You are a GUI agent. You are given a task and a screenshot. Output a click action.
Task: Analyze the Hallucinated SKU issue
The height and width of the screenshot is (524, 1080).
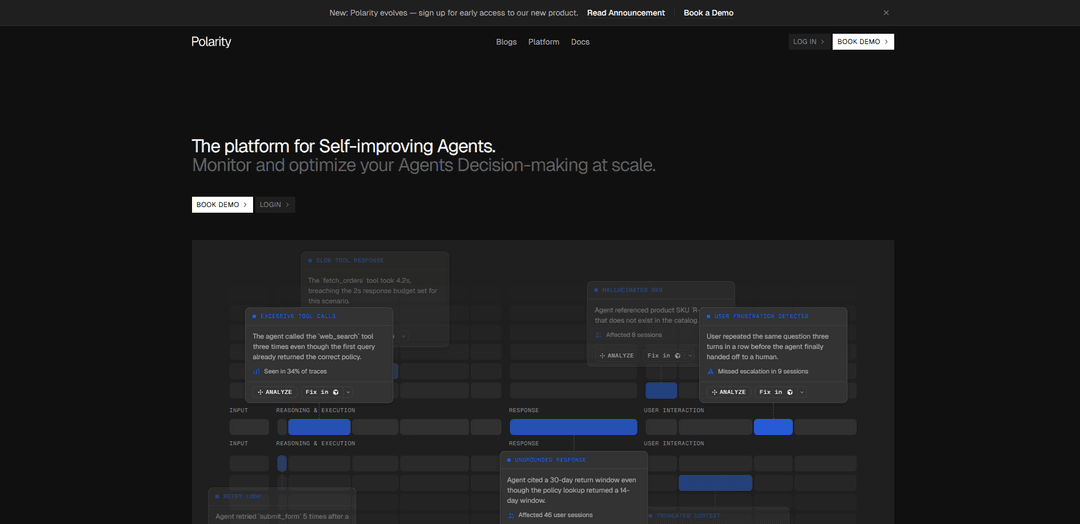617,355
